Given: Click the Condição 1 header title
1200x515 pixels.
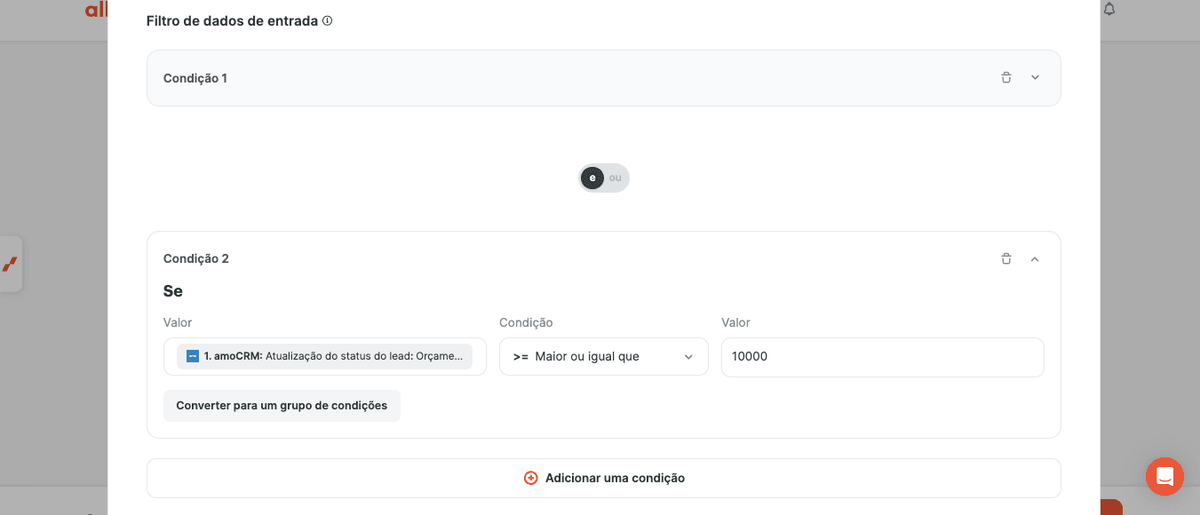Looking at the screenshot, I should [x=195, y=78].
